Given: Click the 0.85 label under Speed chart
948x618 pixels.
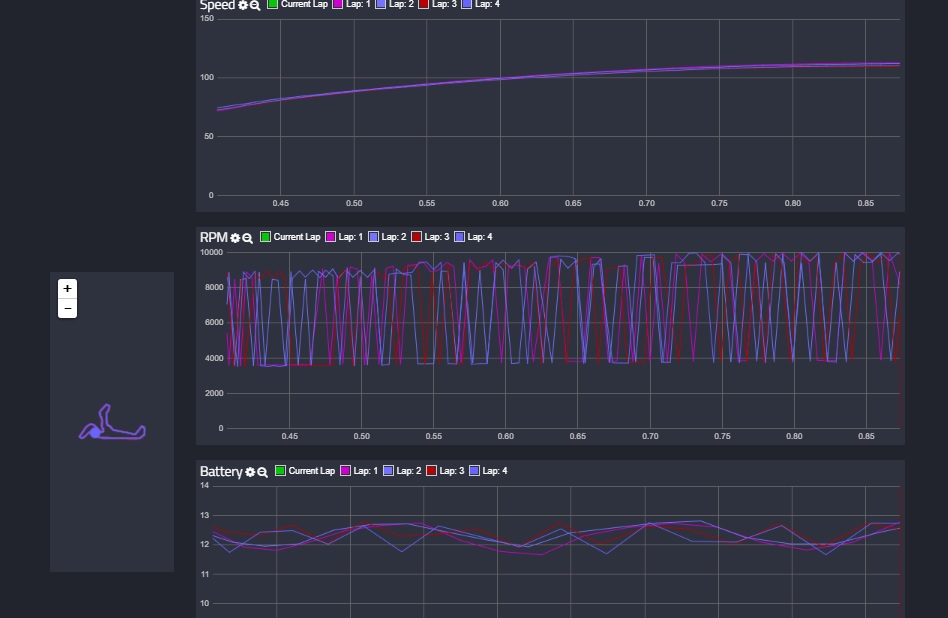Looking at the screenshot, I should (x=865, y=203).
